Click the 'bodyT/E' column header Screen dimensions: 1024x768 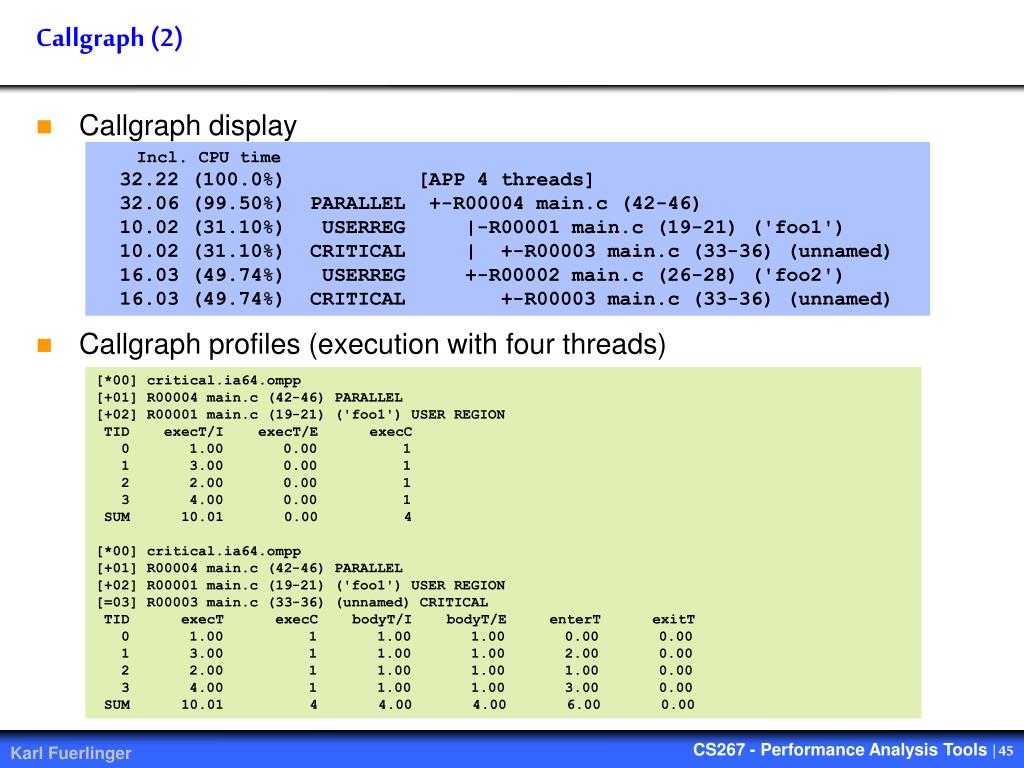[x=476, y=619]
